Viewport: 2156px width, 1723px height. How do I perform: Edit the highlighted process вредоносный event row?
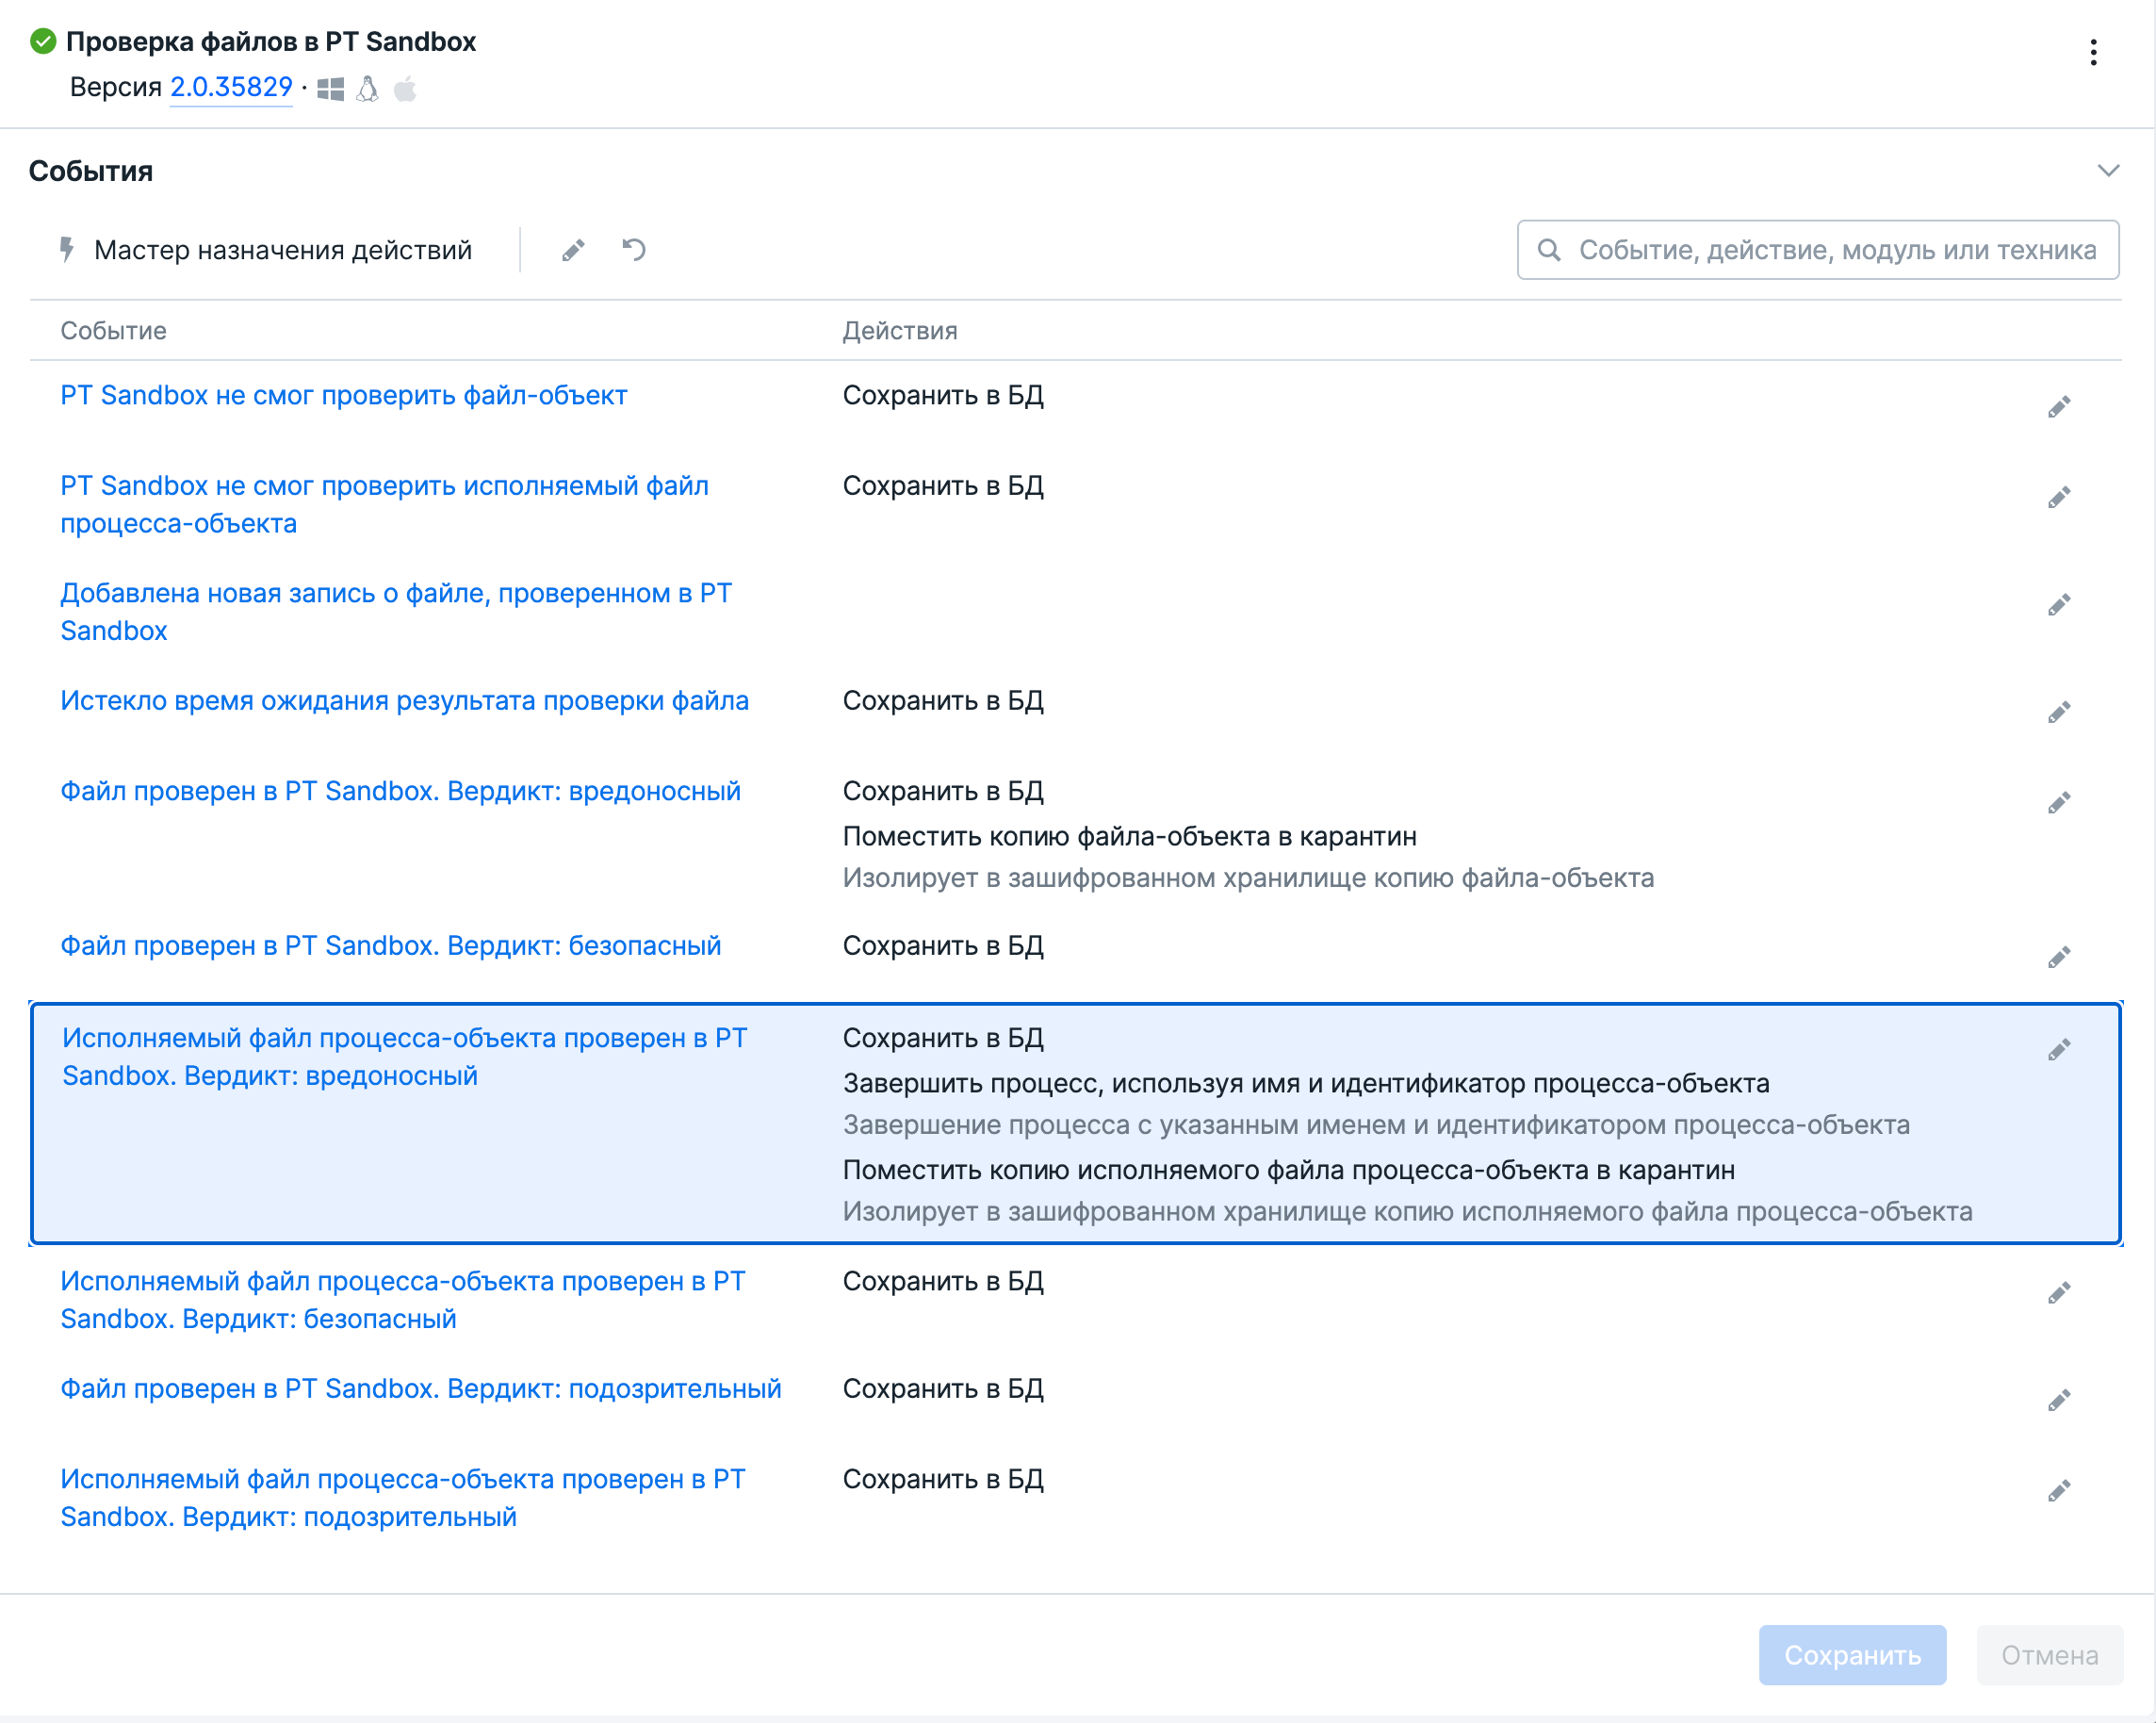(2058, 1049)
